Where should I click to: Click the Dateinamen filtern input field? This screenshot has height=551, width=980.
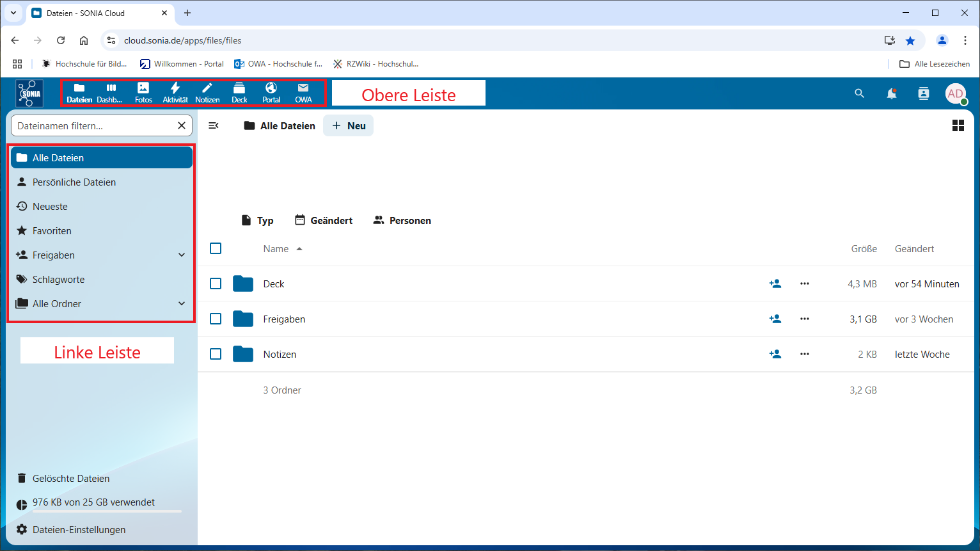click(93, 126)
